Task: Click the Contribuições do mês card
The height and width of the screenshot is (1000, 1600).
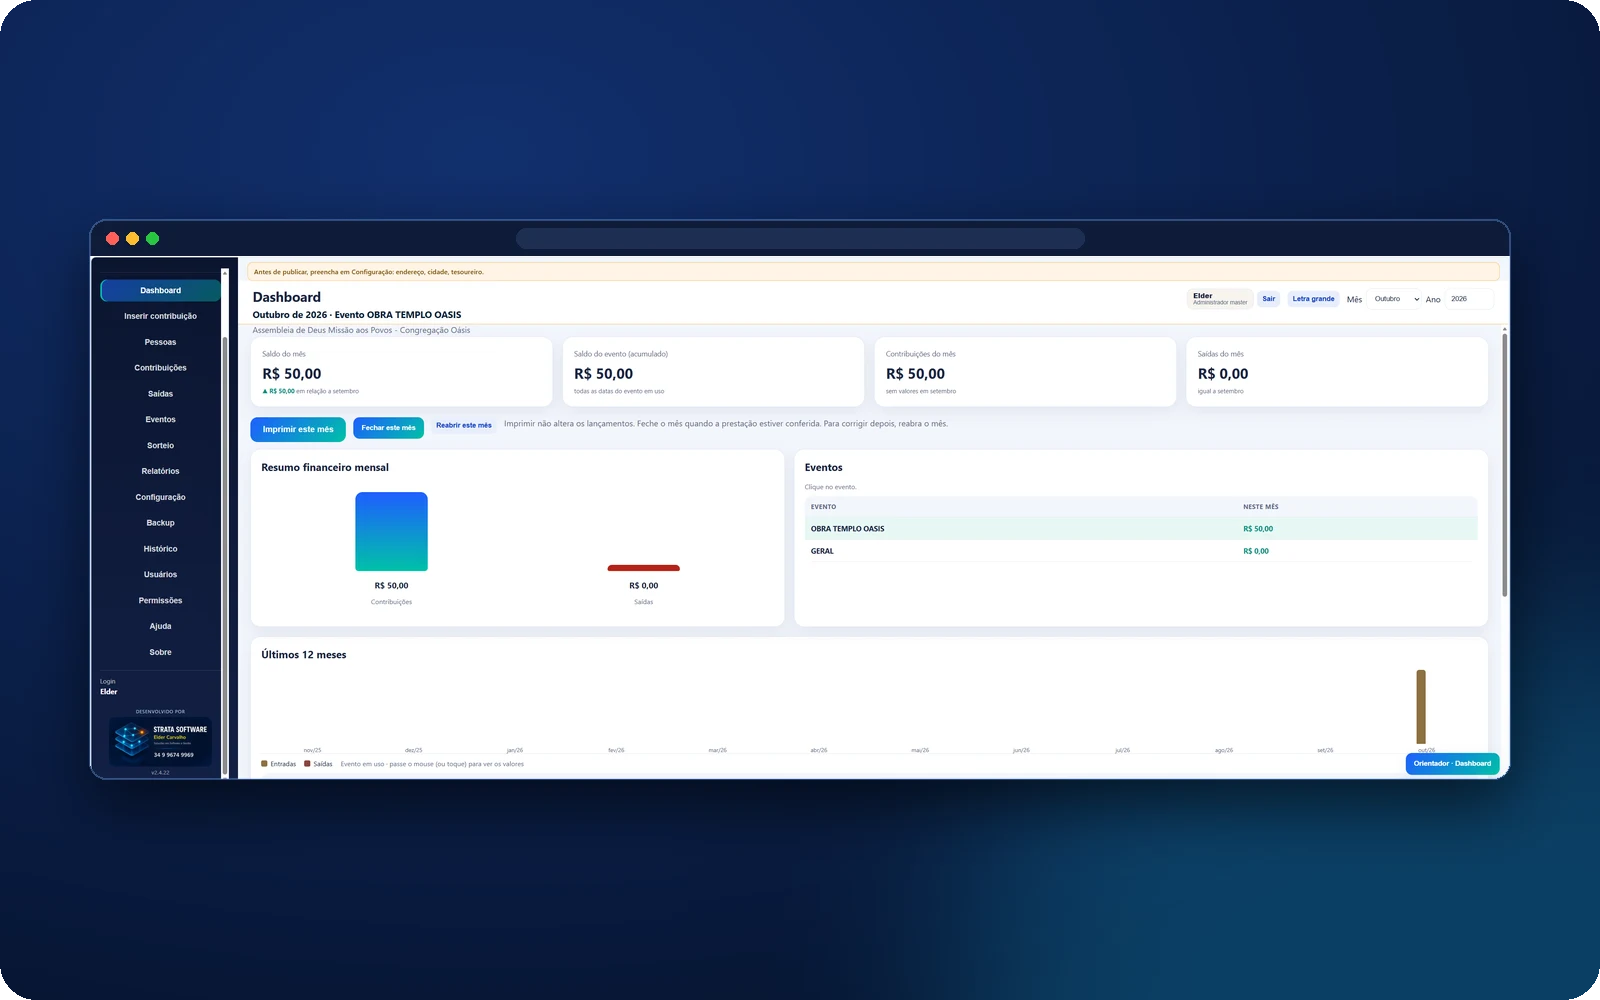Action: (x=1025, y=372)
